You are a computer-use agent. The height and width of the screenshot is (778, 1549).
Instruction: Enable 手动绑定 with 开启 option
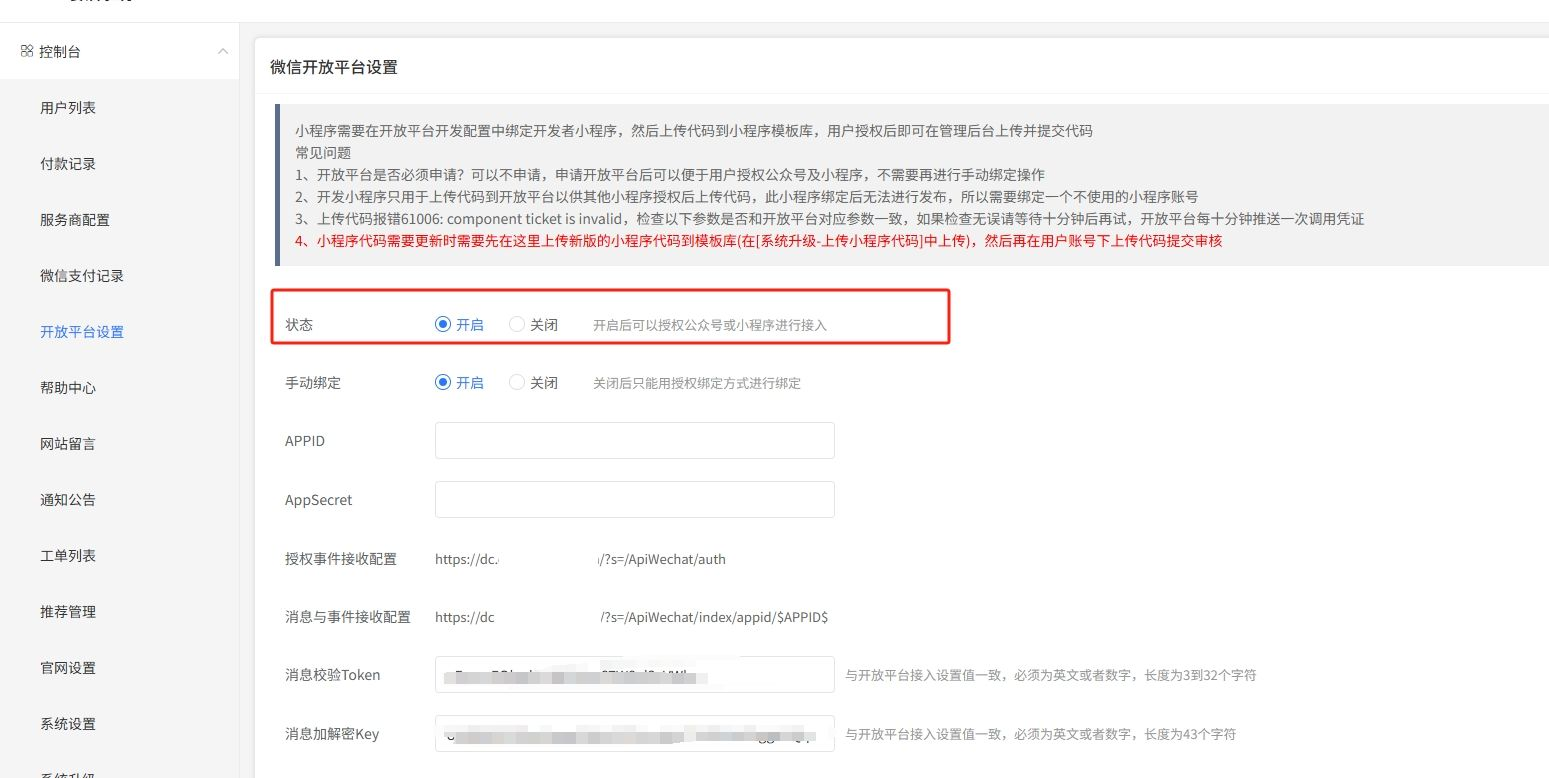coord(443,383)
